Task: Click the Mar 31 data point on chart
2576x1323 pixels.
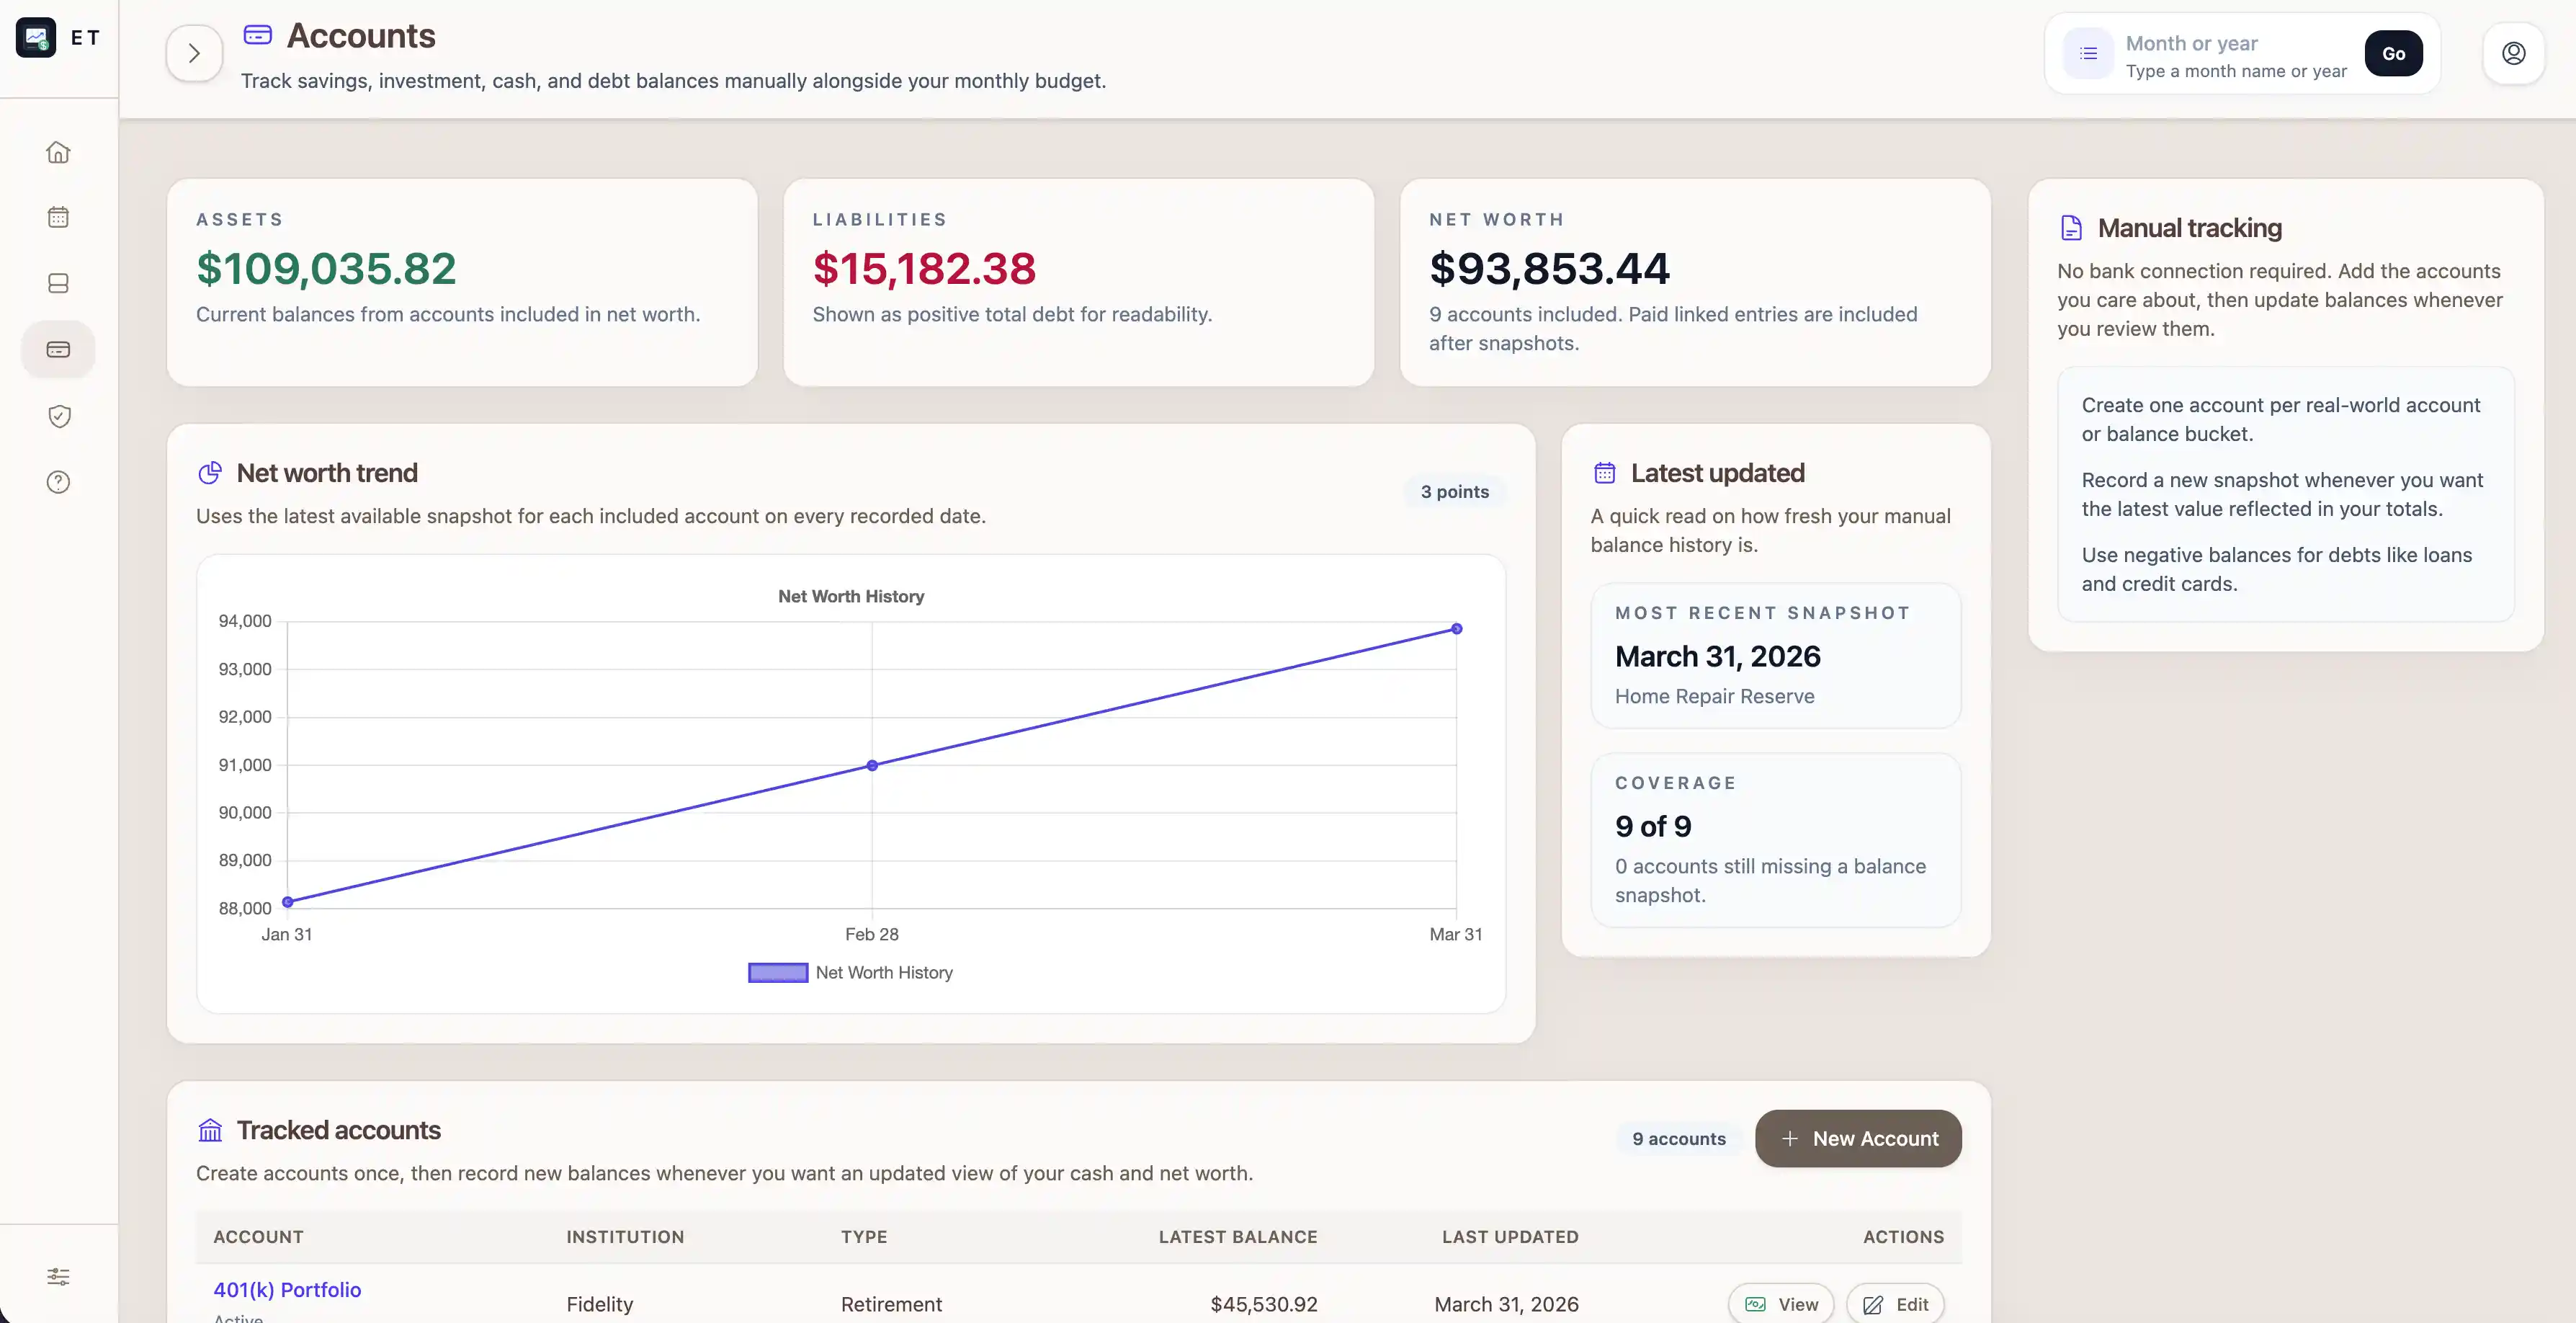Action: click(1456, 629)
